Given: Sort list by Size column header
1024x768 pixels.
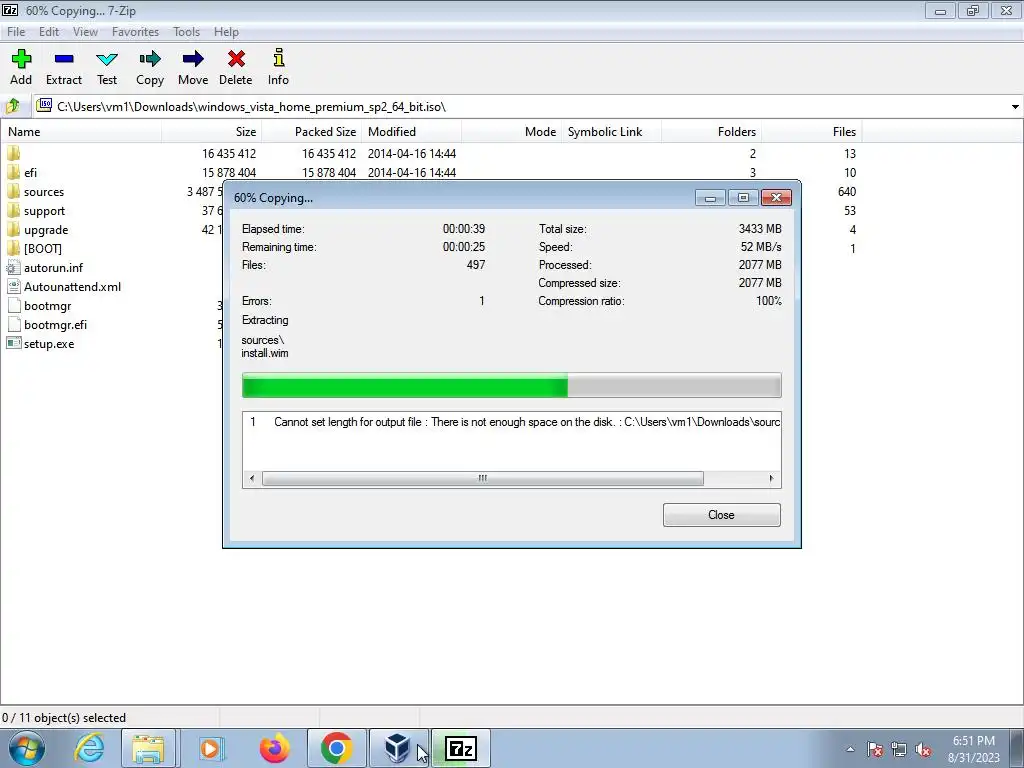Looking at the screenshot, I should pos(212,131).
